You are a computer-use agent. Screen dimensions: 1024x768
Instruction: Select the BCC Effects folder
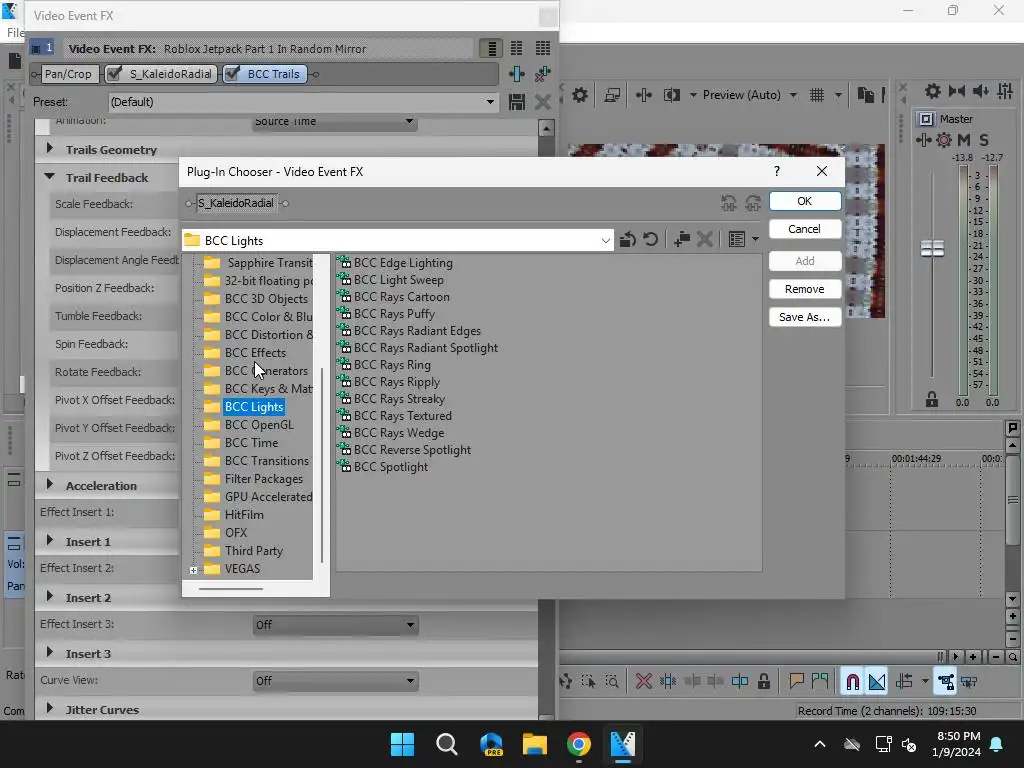pyautogui.click(x=255, y=353)
